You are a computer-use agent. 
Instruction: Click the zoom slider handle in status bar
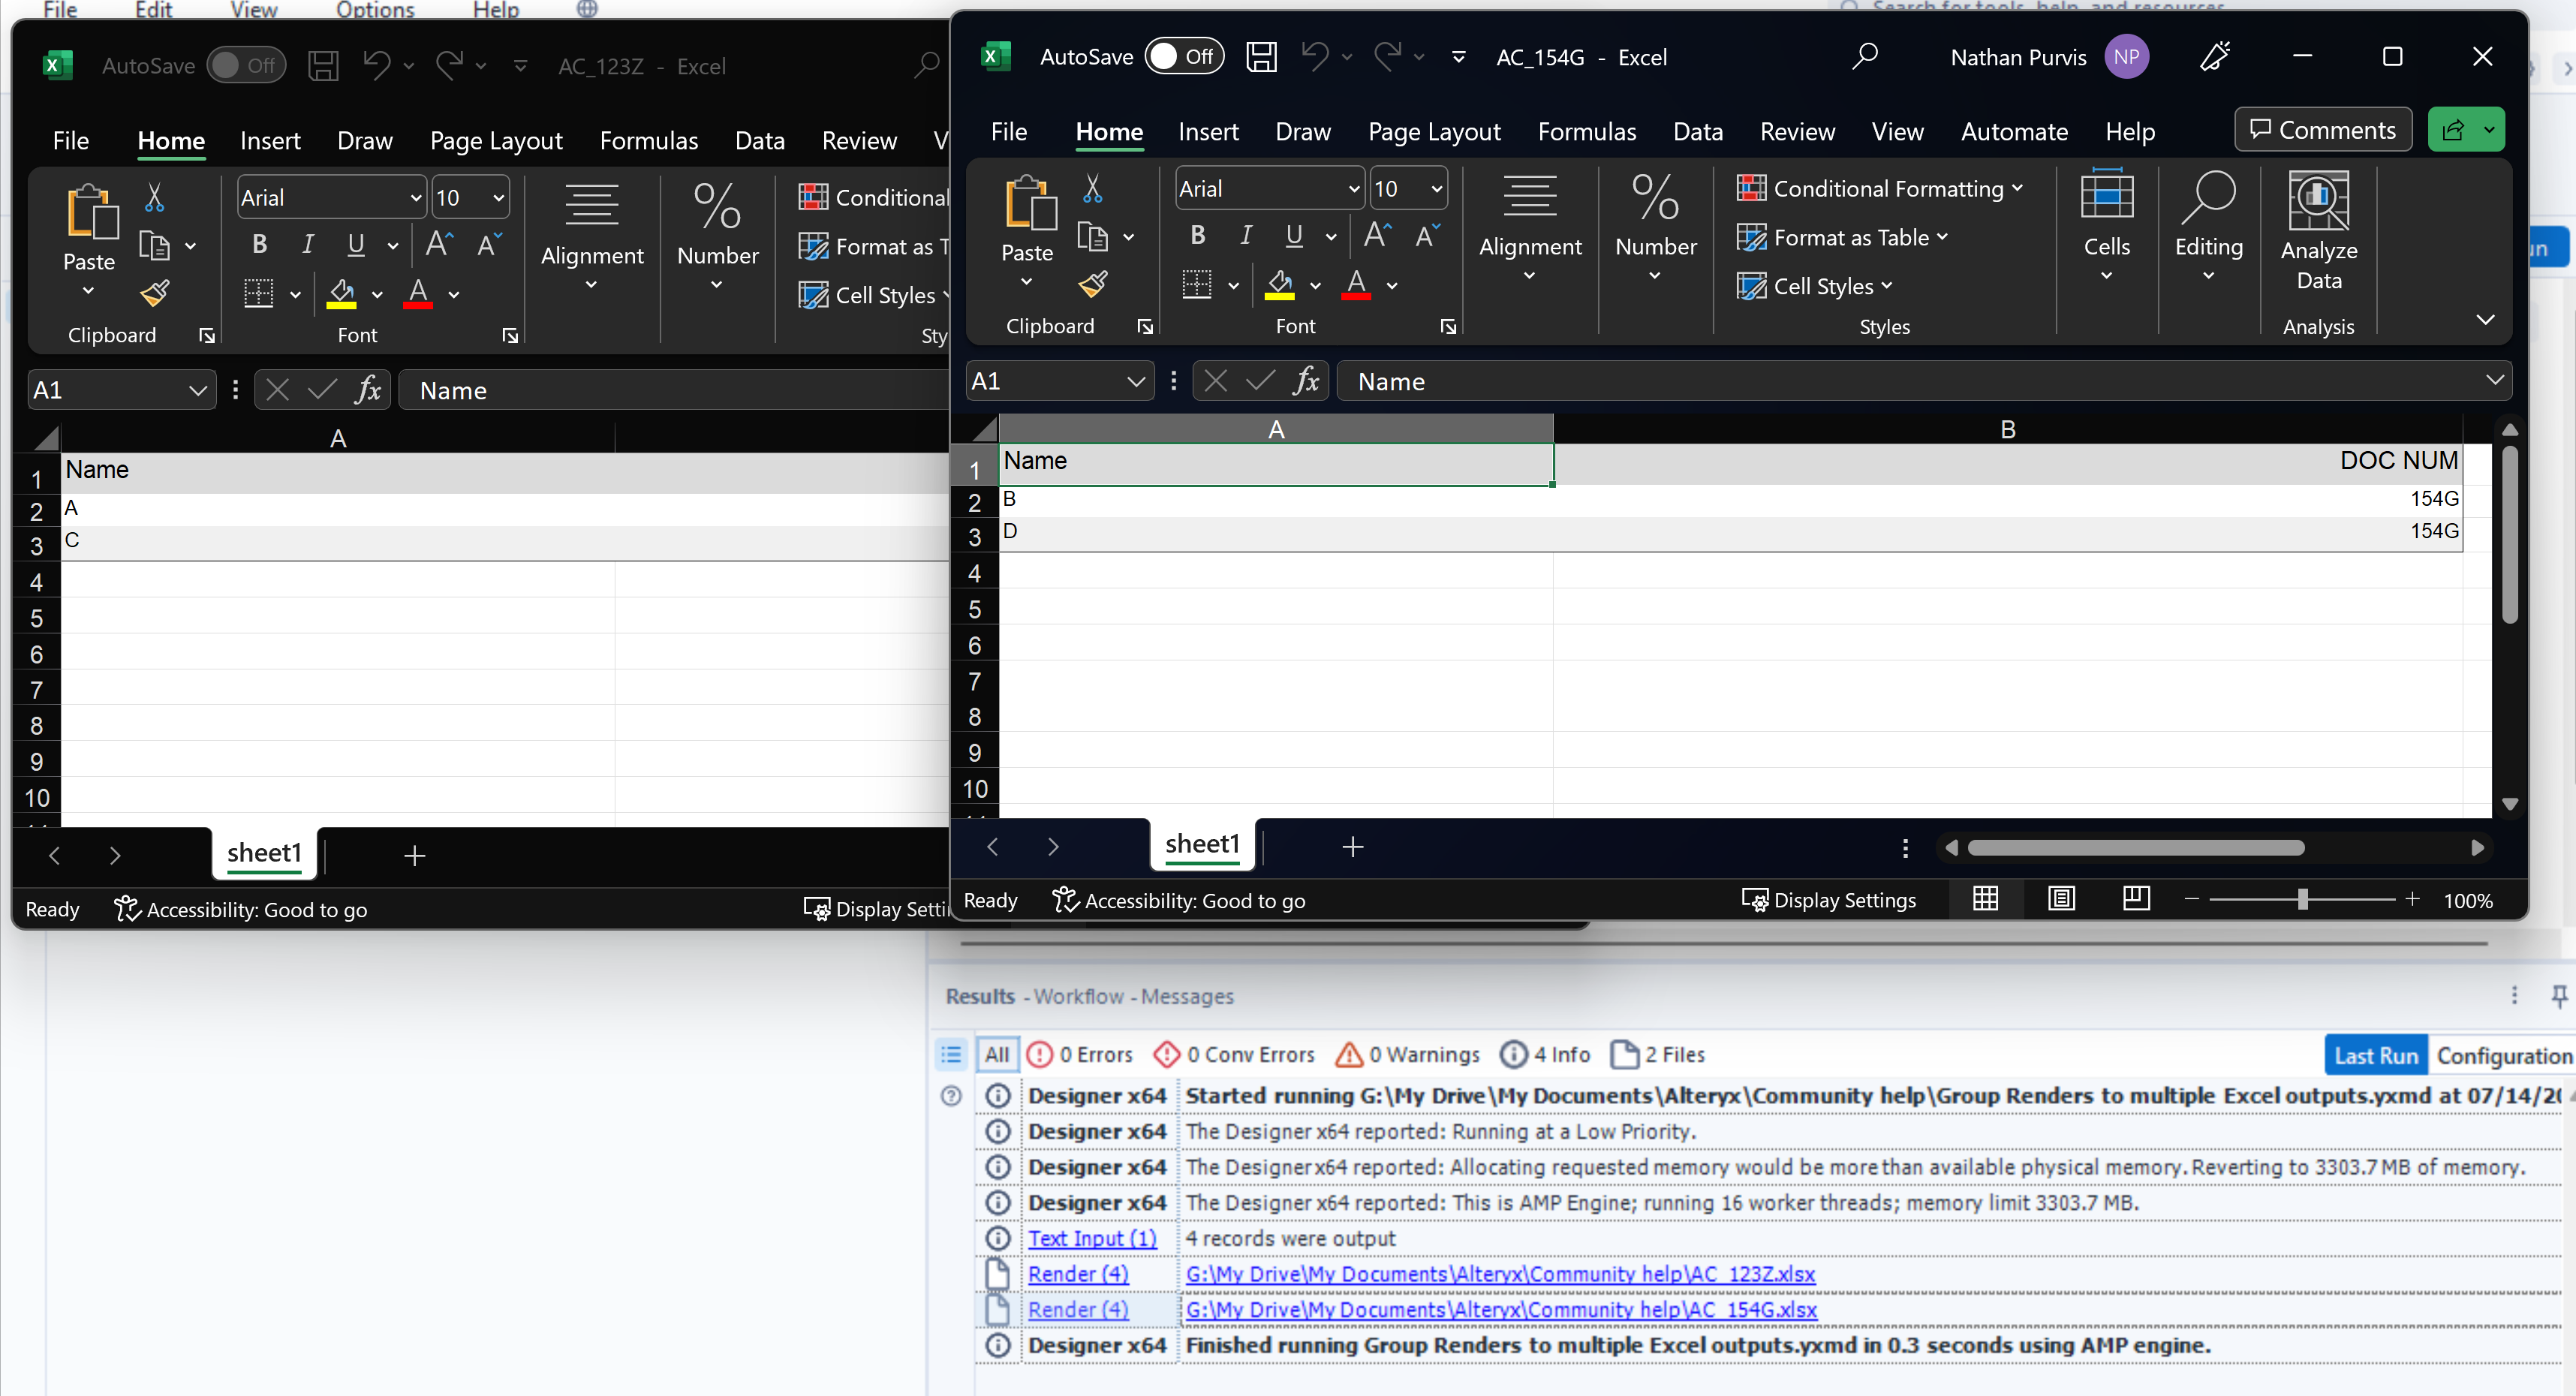(x=2302, y=899)
